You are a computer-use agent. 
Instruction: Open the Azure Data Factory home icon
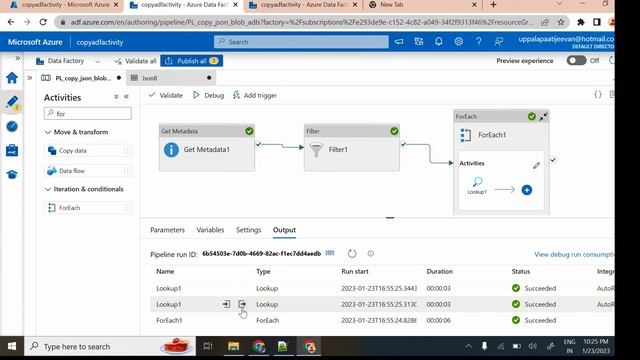click(x=12, y=78)
